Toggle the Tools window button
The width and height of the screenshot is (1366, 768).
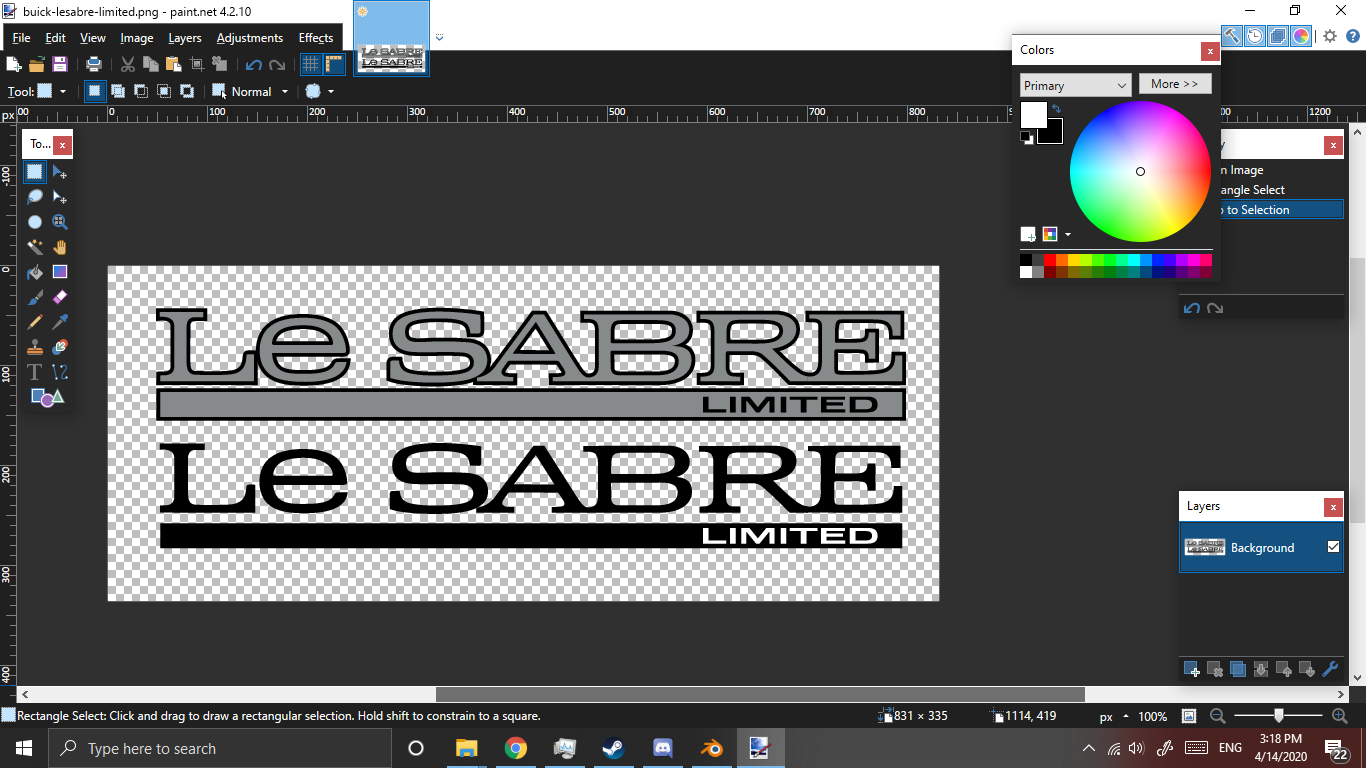click(x=1231, y=36)
